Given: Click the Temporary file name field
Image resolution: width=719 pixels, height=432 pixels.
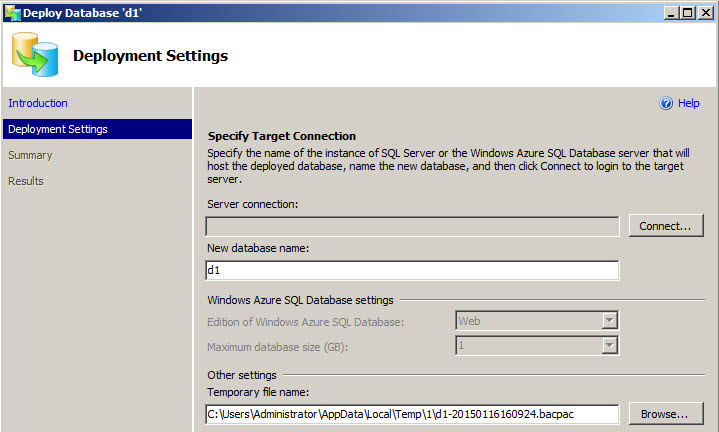Looking at the screenshot, I should 412,413.
